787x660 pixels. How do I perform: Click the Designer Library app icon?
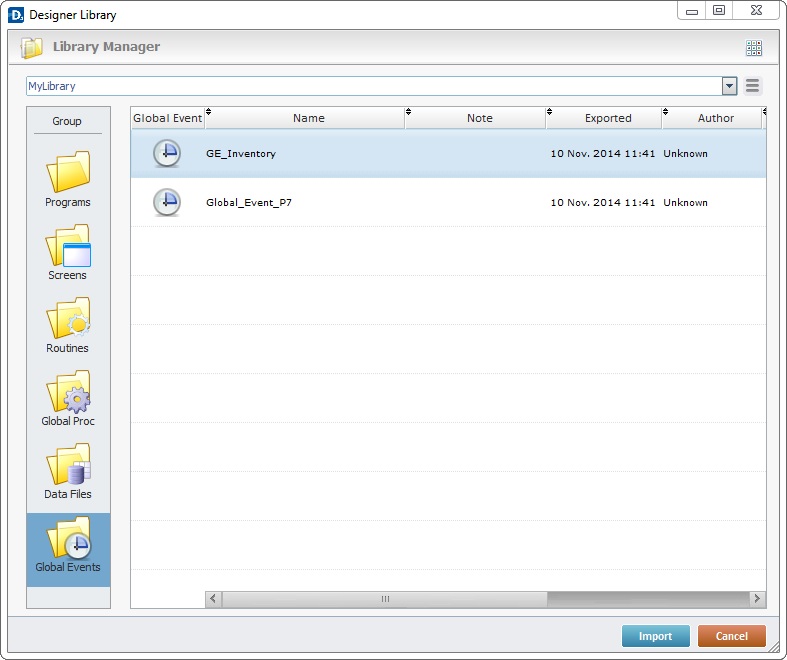pos(16,15)
